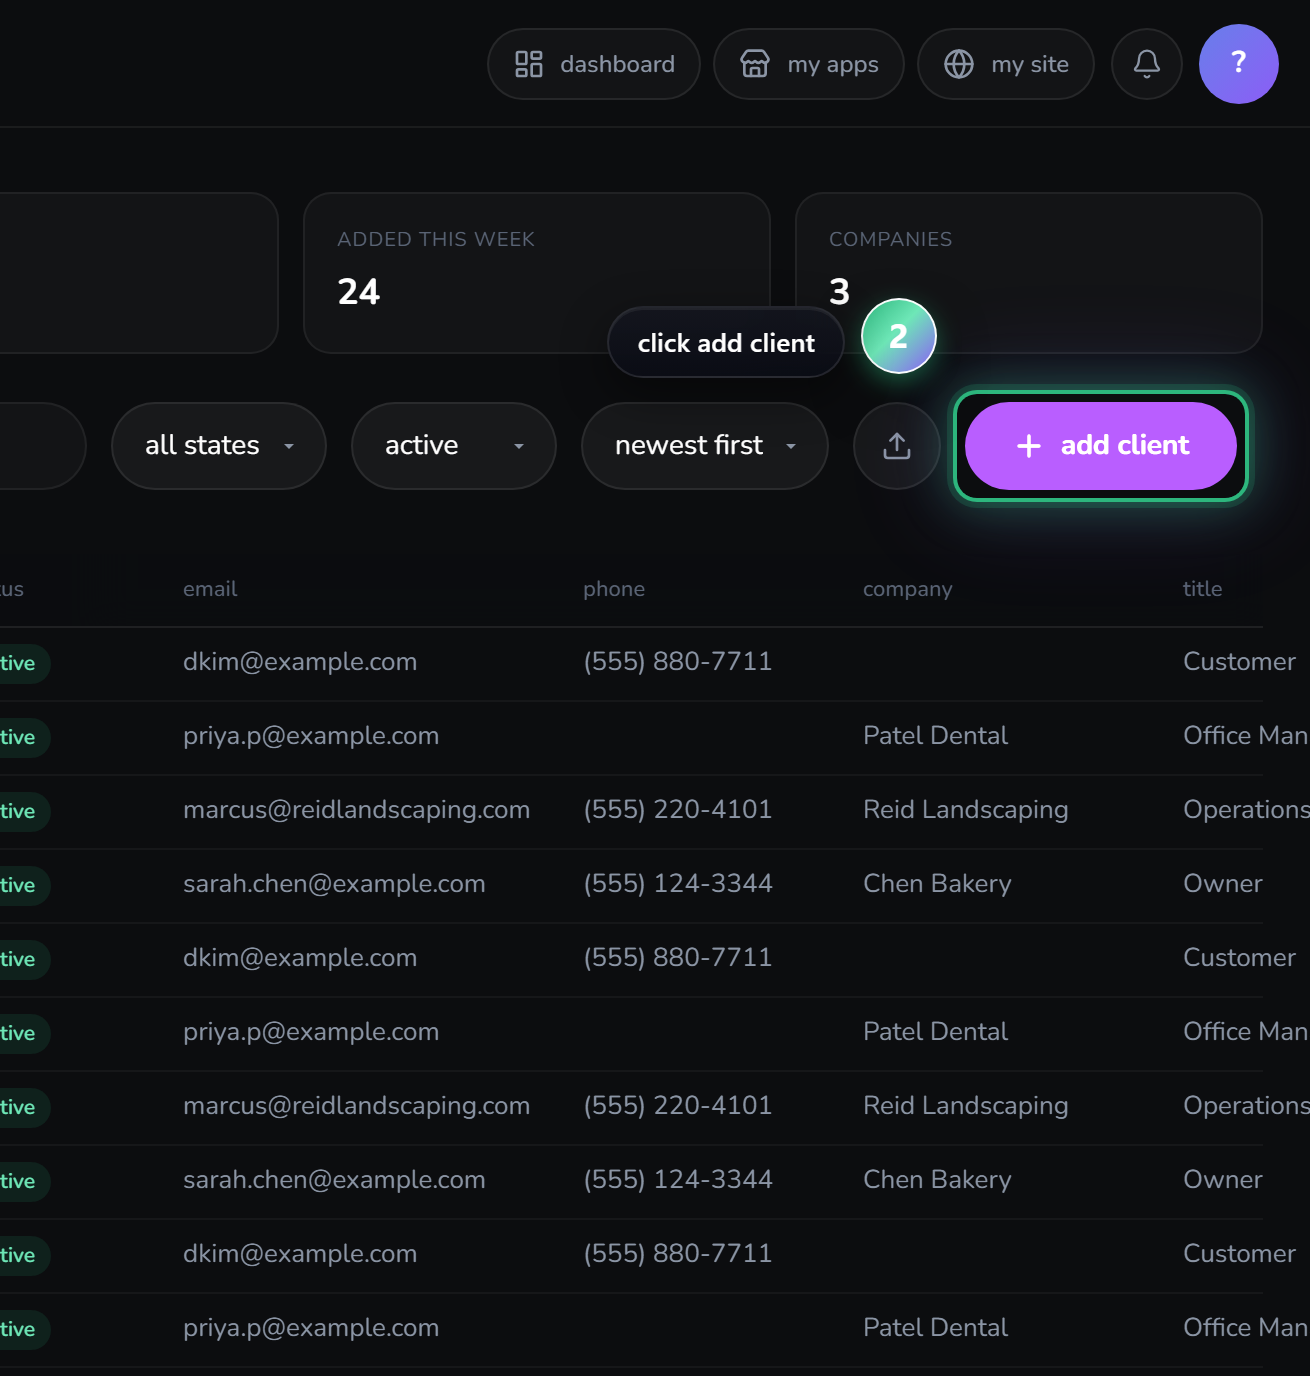Click the number 24 in Added This Week
Screen dimensions: 1310x1376
(359, 292)
